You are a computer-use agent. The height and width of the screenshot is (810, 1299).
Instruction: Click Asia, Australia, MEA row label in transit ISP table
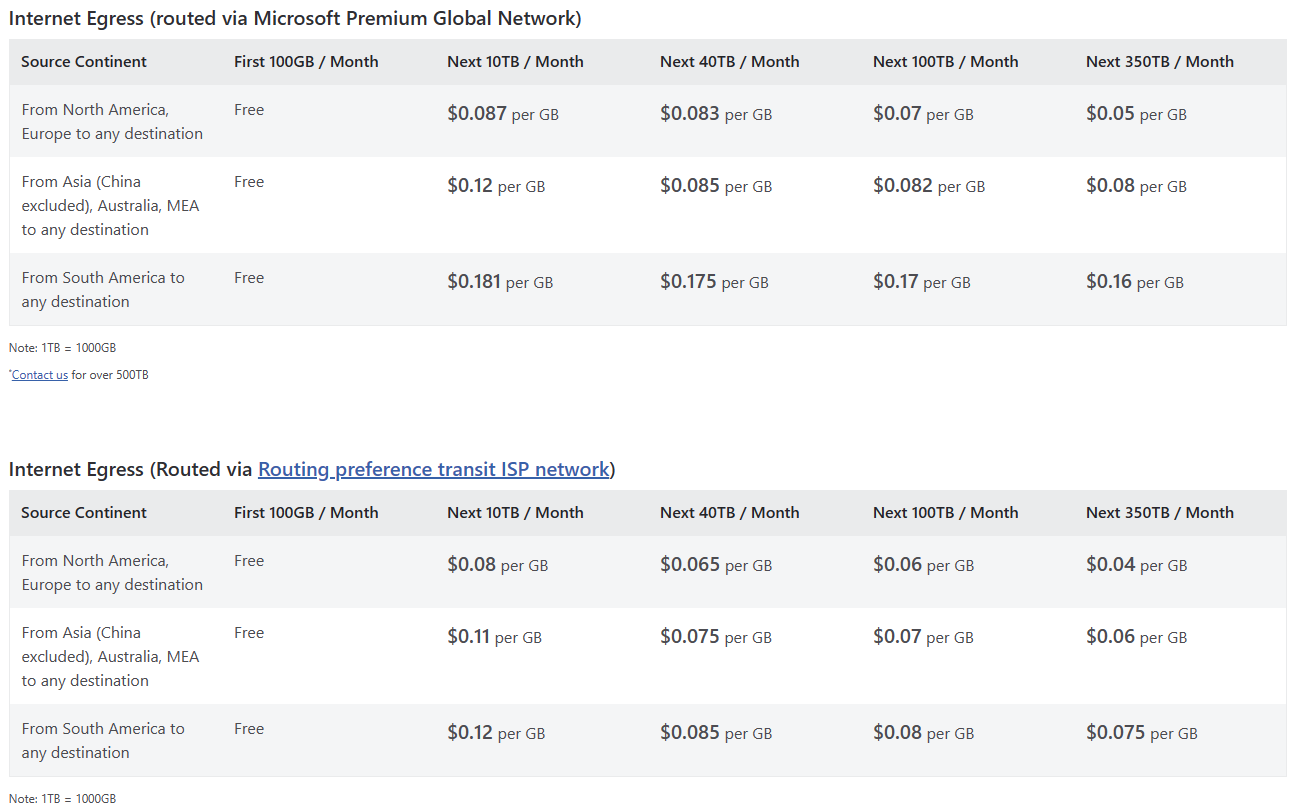pyautogui.click(x=110, y=657)
